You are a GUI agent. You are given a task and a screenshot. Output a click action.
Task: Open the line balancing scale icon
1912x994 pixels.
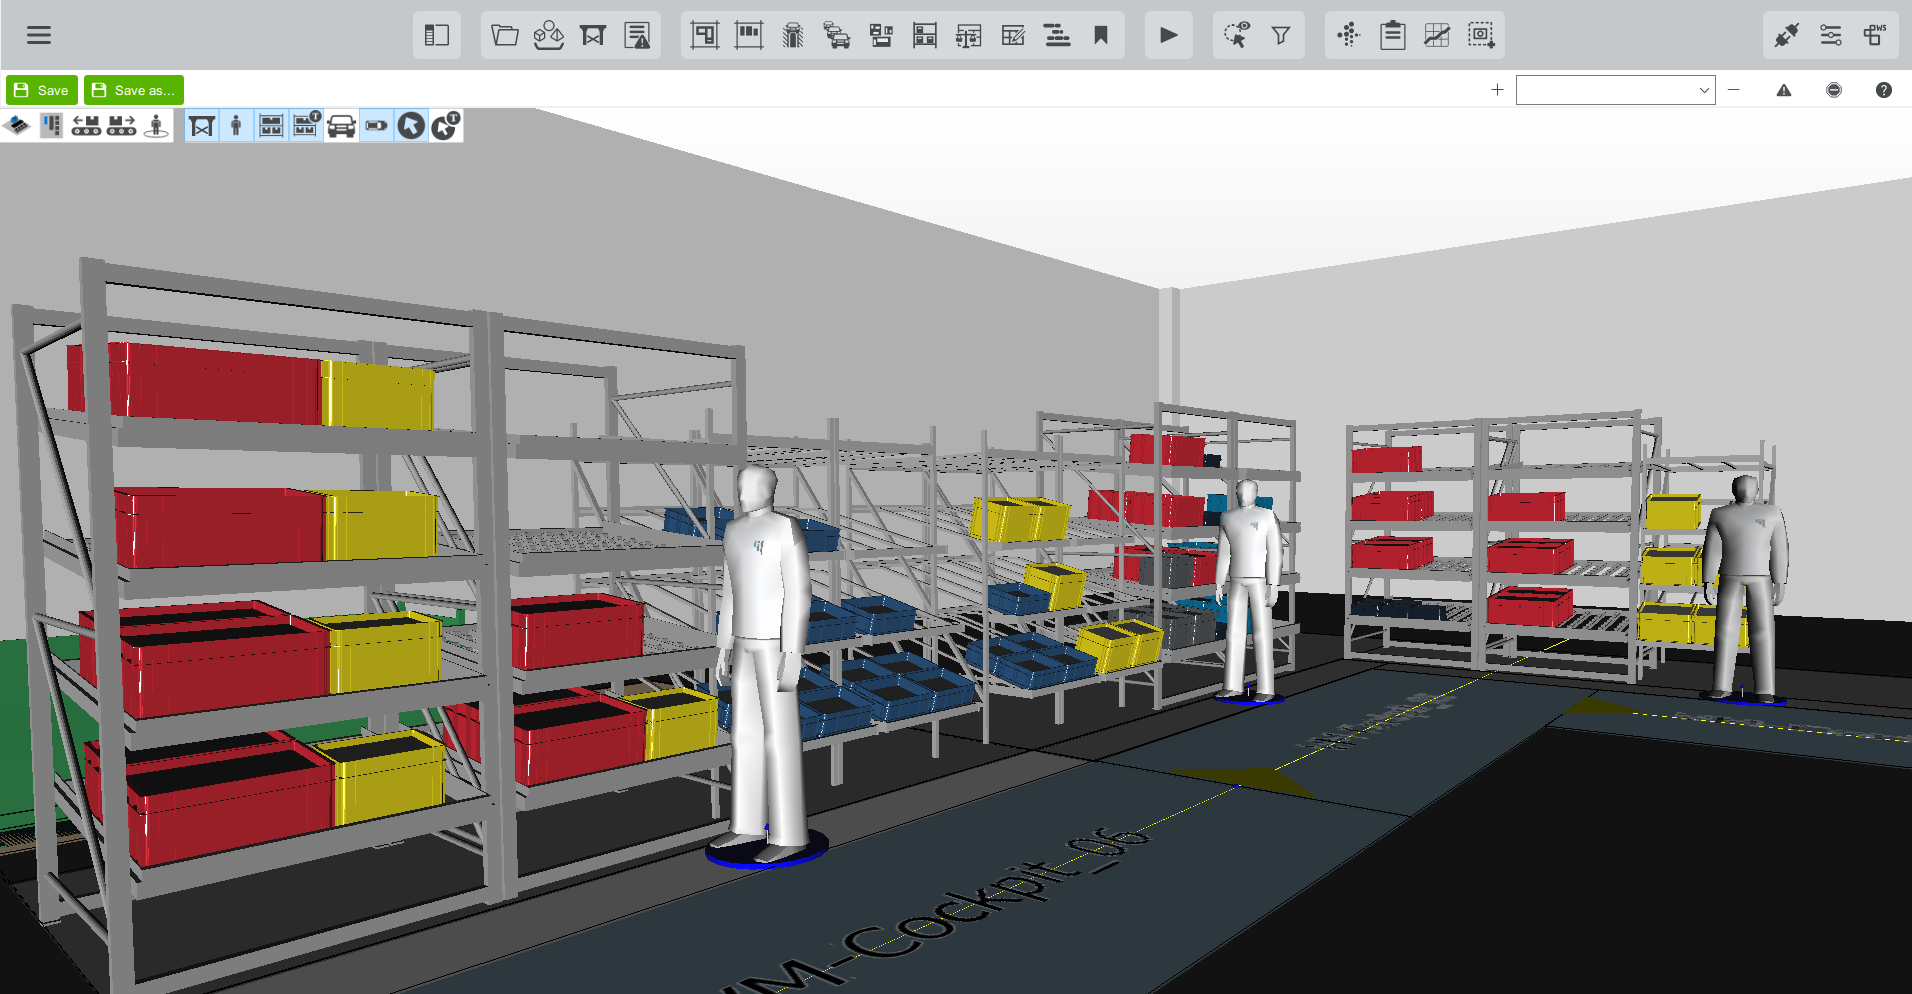click(x=969, y=35)
